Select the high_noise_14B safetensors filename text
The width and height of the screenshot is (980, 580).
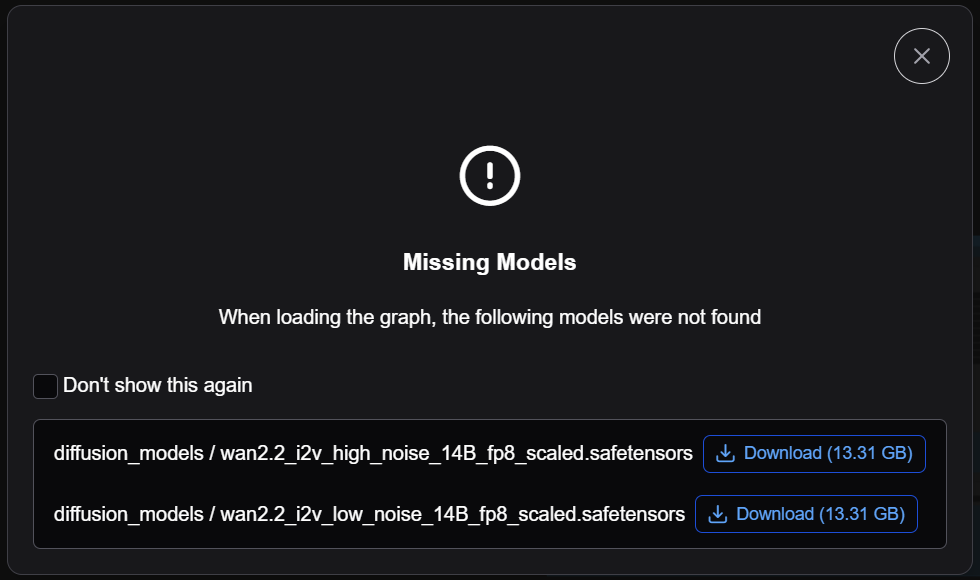click(x=456, y=453)
